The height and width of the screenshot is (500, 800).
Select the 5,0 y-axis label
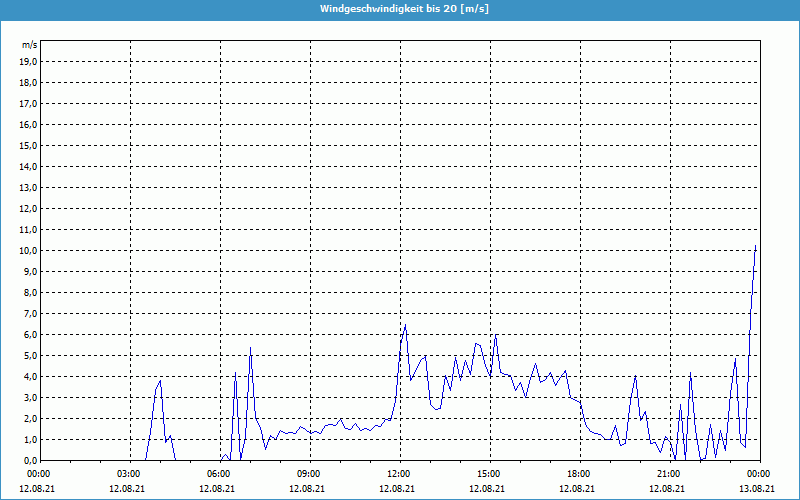point(29,355)
